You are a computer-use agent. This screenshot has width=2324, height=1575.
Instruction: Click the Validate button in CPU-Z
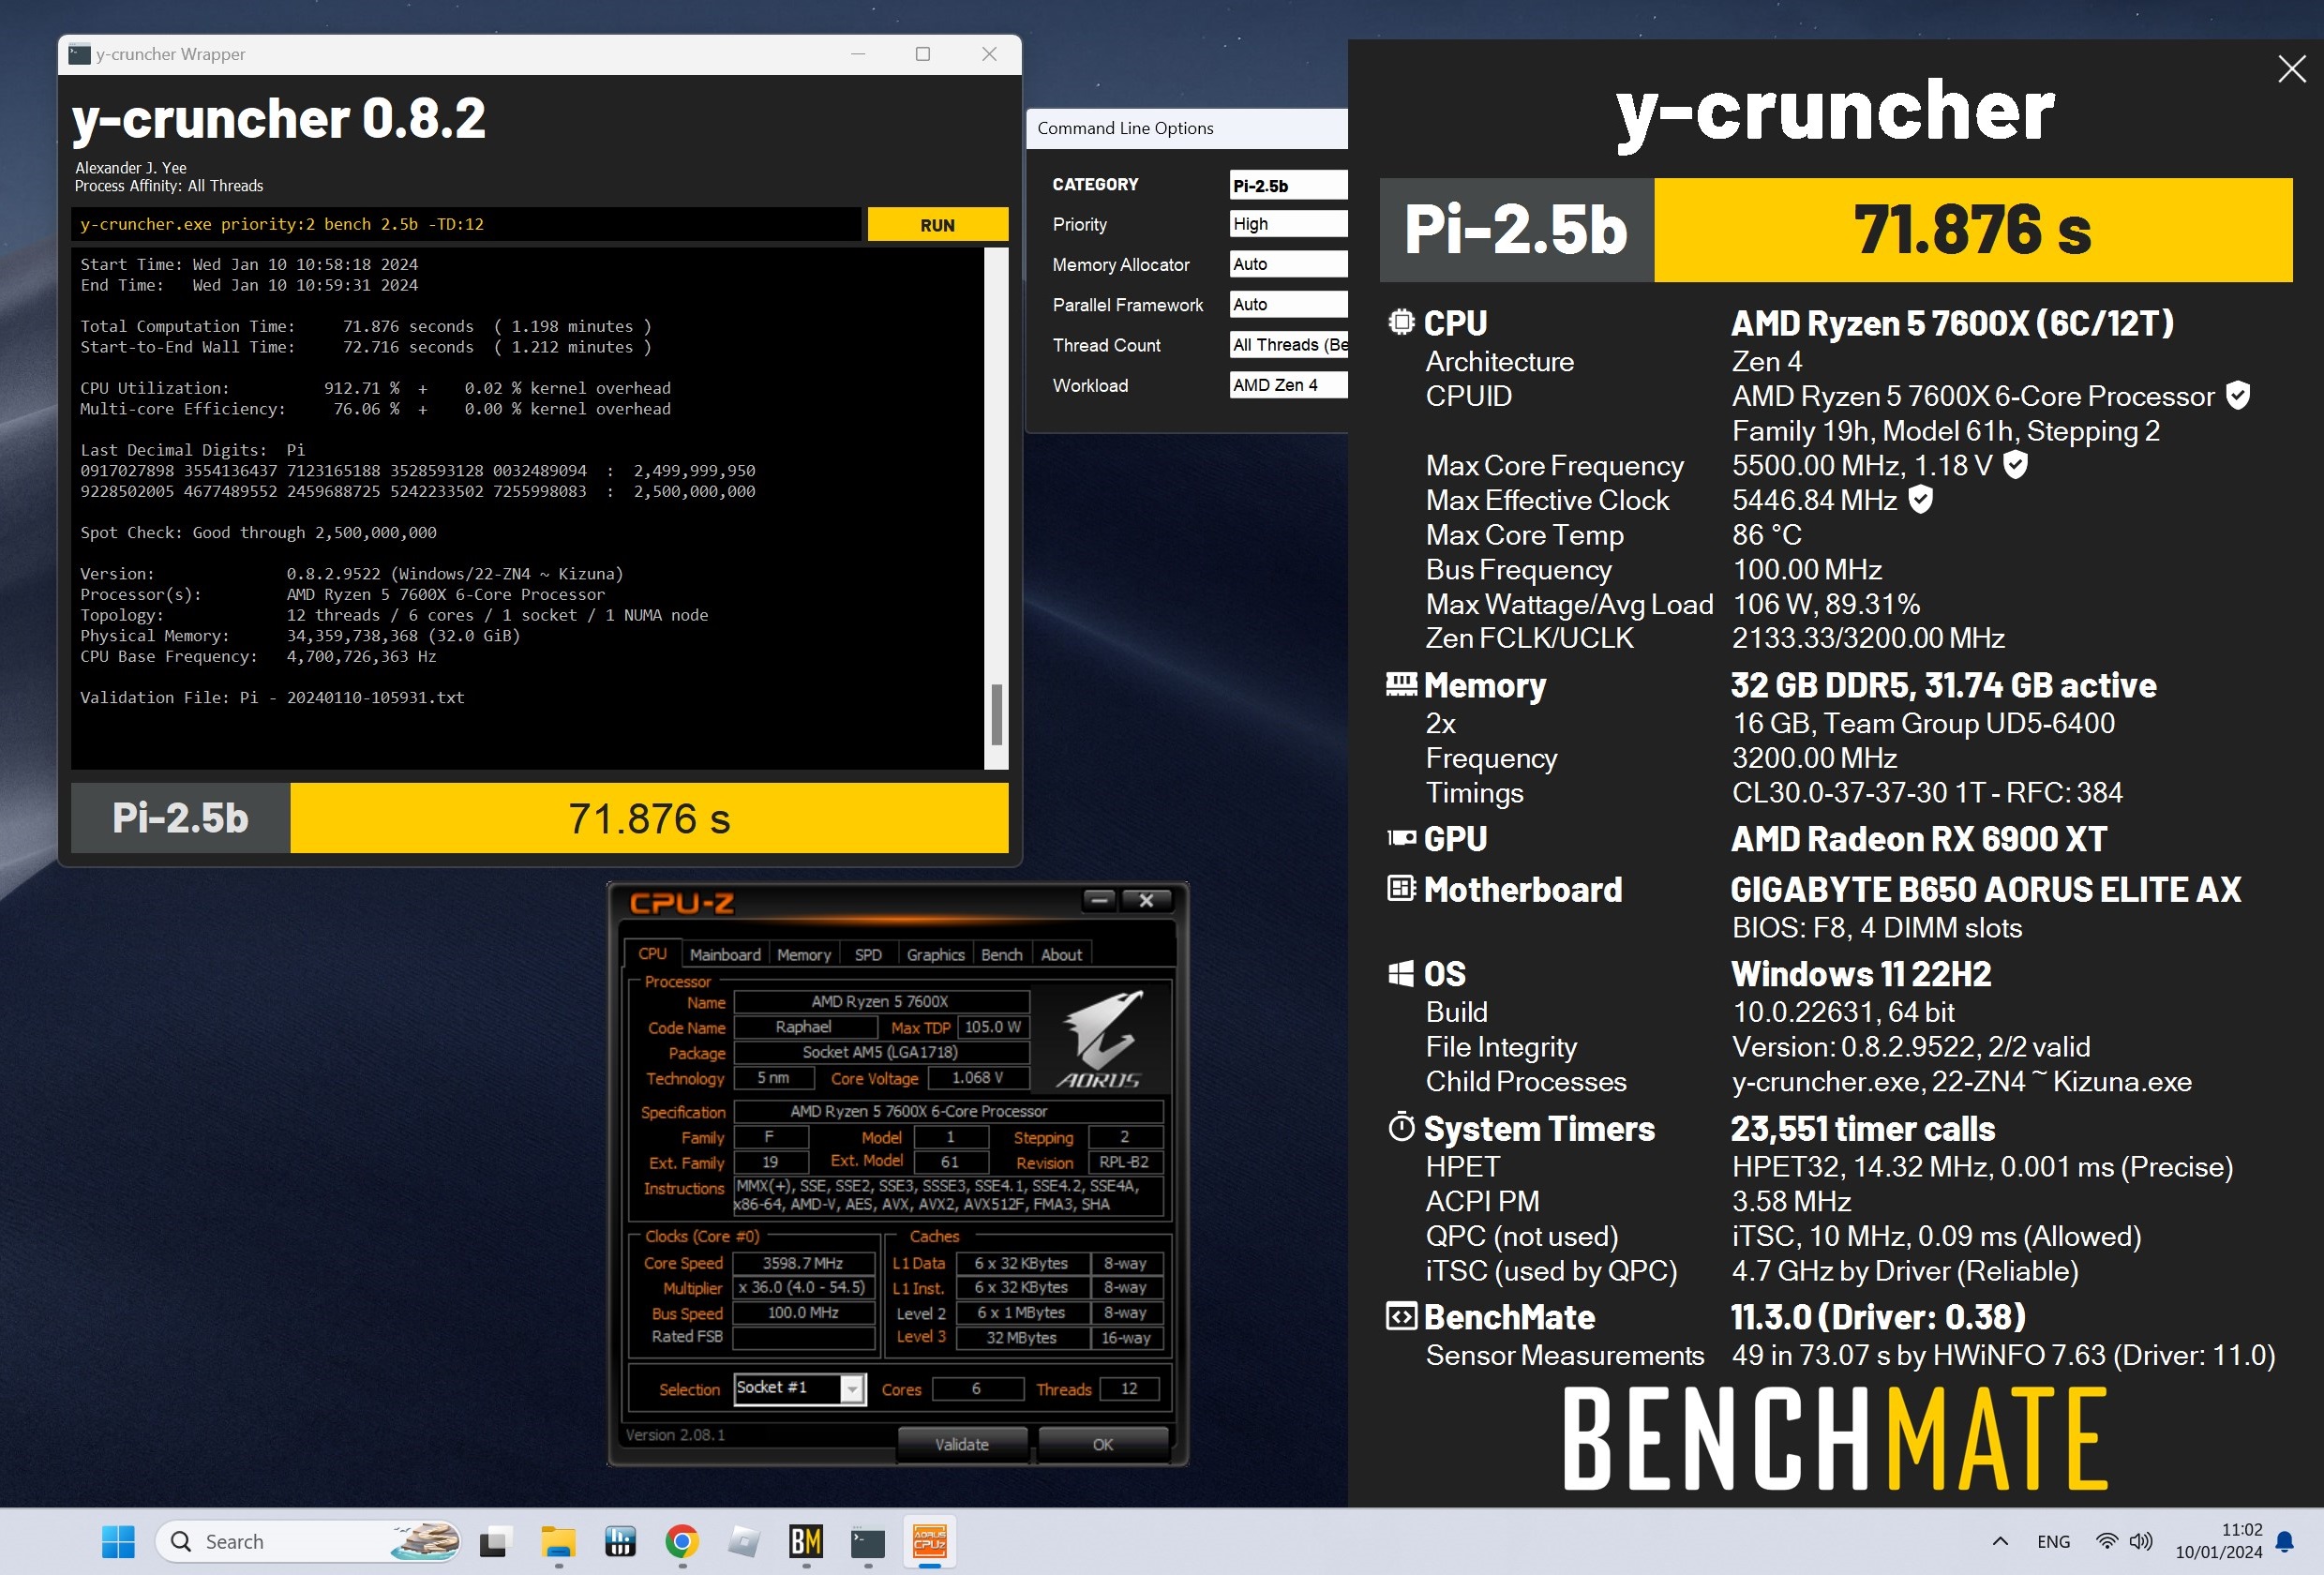(x=962, y=1444)
